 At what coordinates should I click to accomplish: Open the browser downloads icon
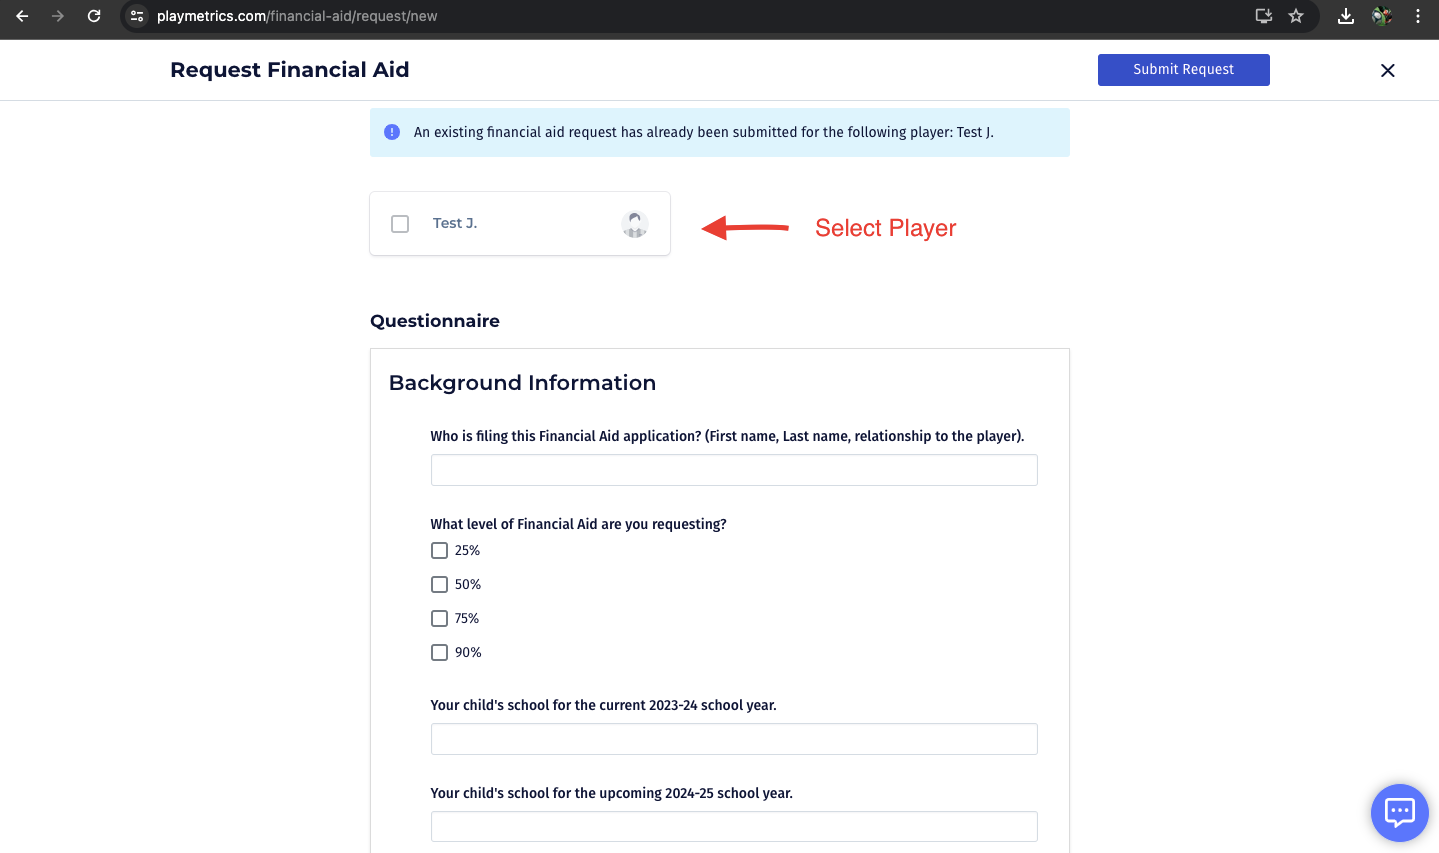point(1346,16)
